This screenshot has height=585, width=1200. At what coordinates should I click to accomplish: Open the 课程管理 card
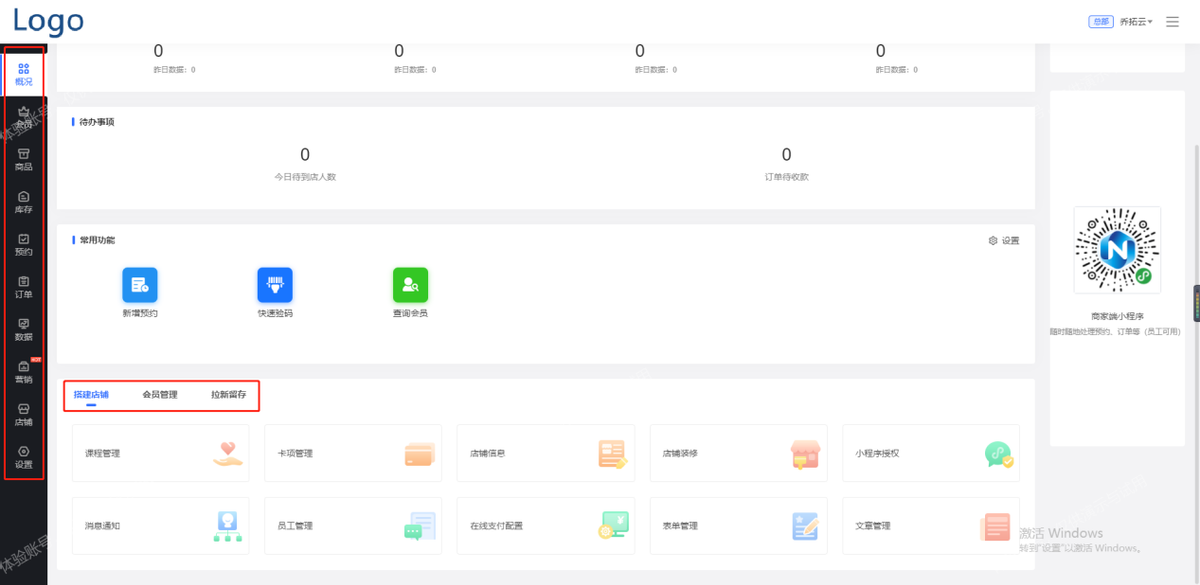[161, 453]
